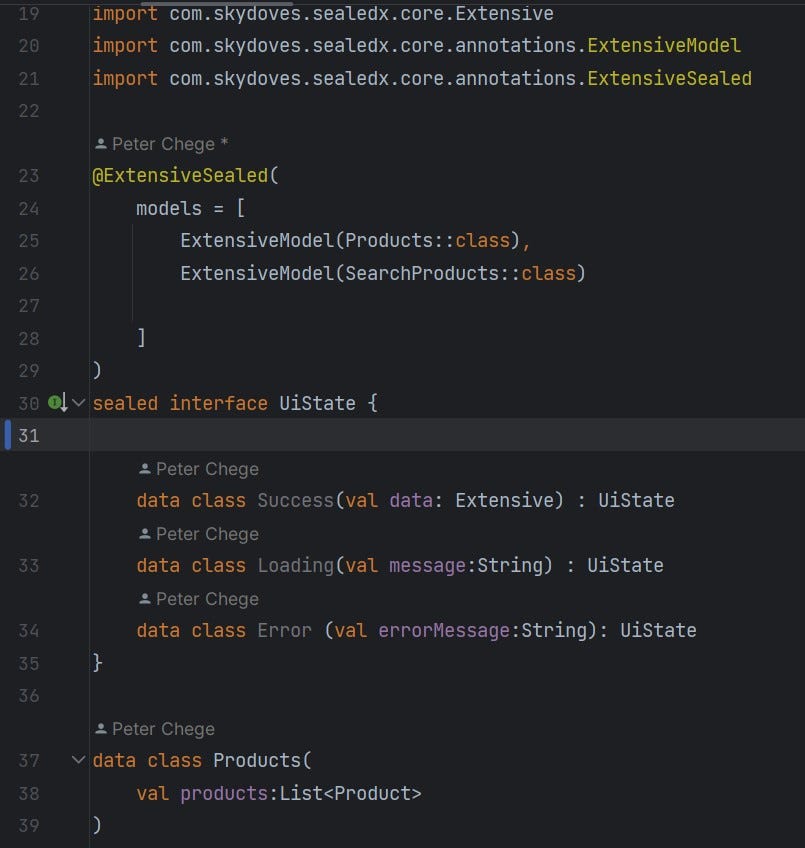
Task: Toggle a breakpoint beside line 38
Action: click(x=60, y=792)
